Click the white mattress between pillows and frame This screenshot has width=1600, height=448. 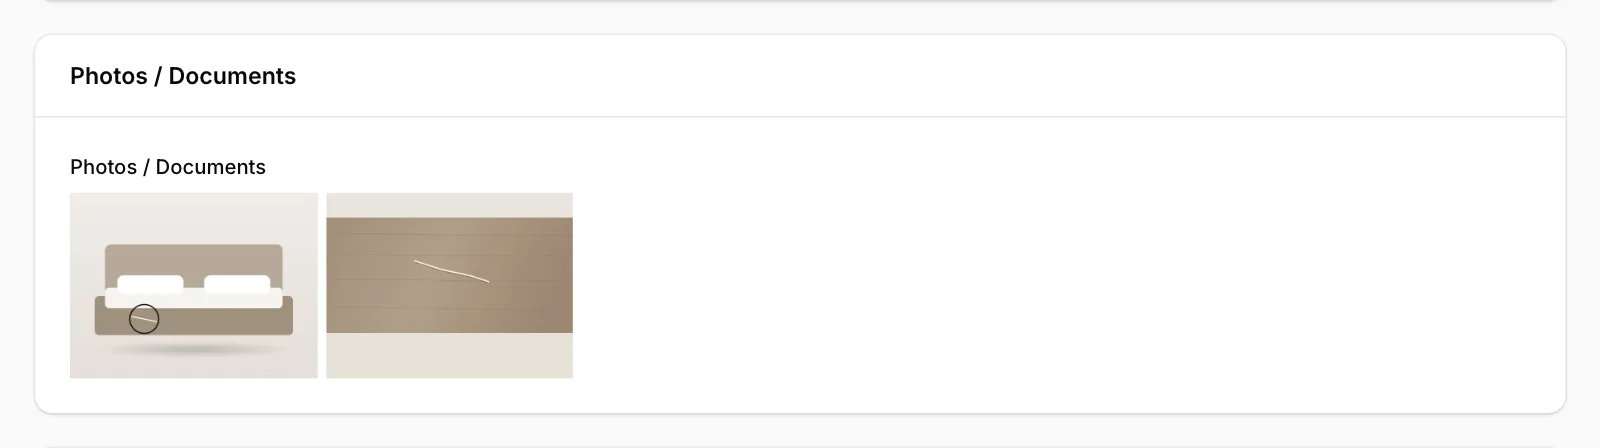pyautogui.click(x=194, y=298)
